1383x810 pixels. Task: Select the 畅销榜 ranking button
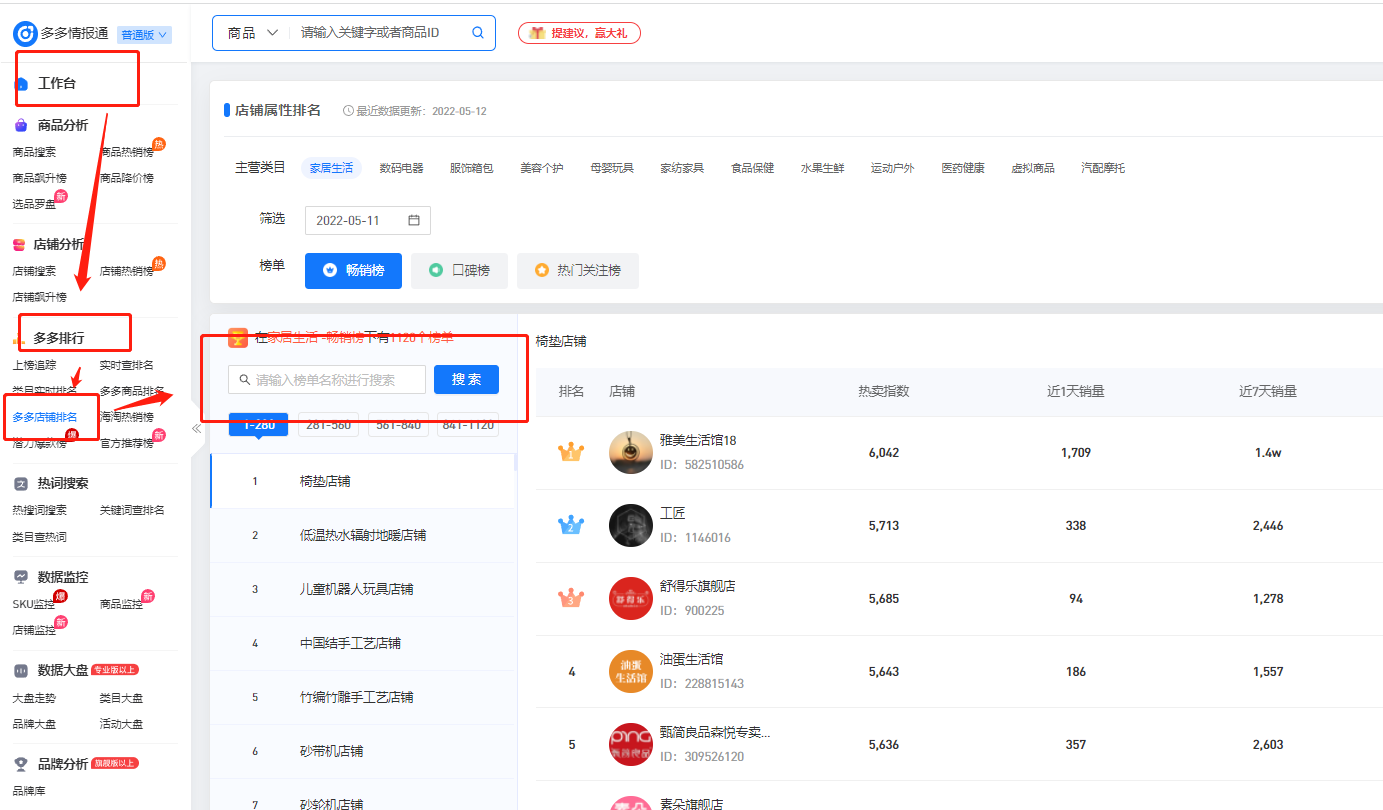point(353,270)
